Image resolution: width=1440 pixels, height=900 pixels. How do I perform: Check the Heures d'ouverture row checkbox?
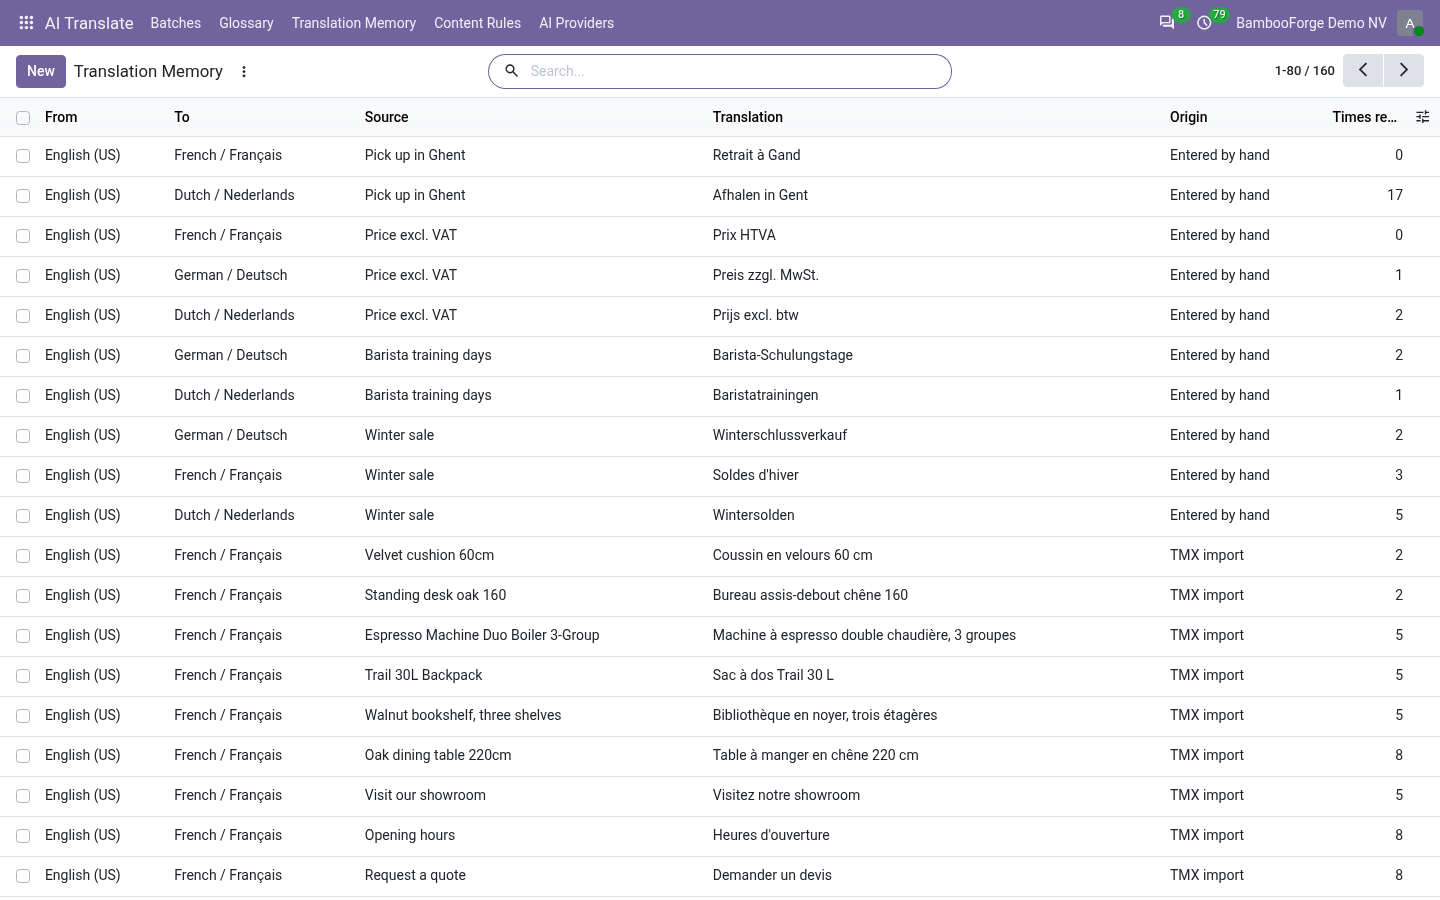point(23,836)
